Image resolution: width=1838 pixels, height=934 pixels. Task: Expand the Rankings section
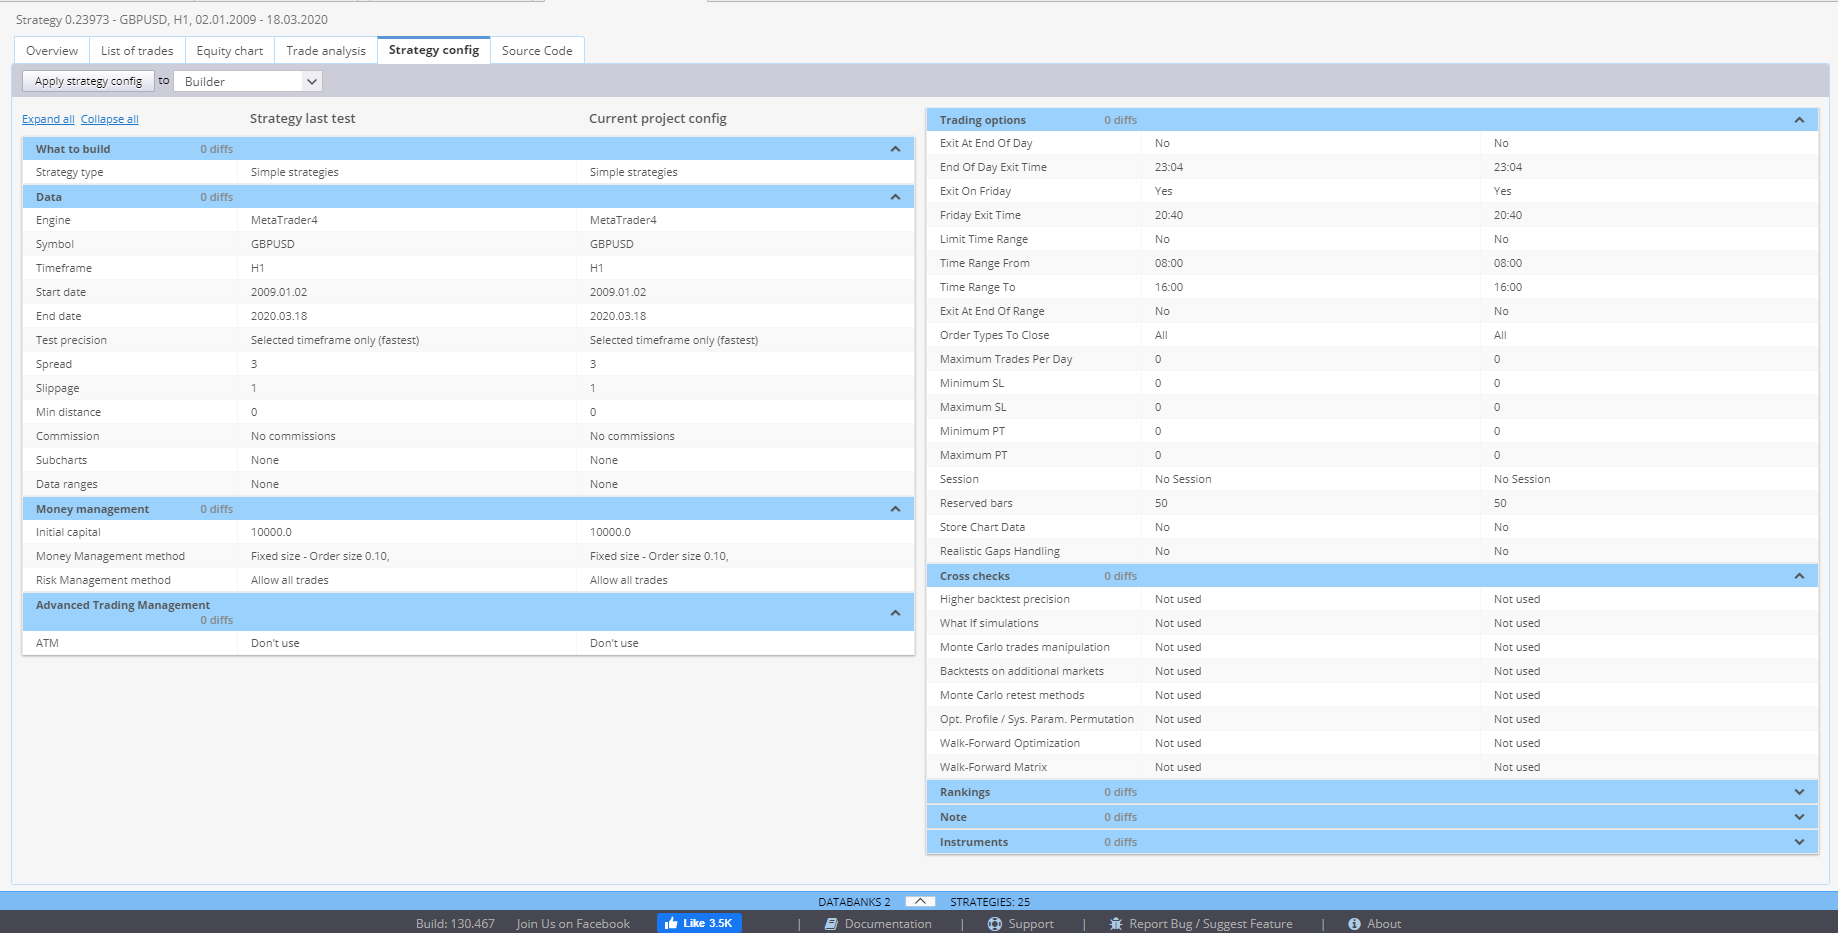(x=1799, y=792)
